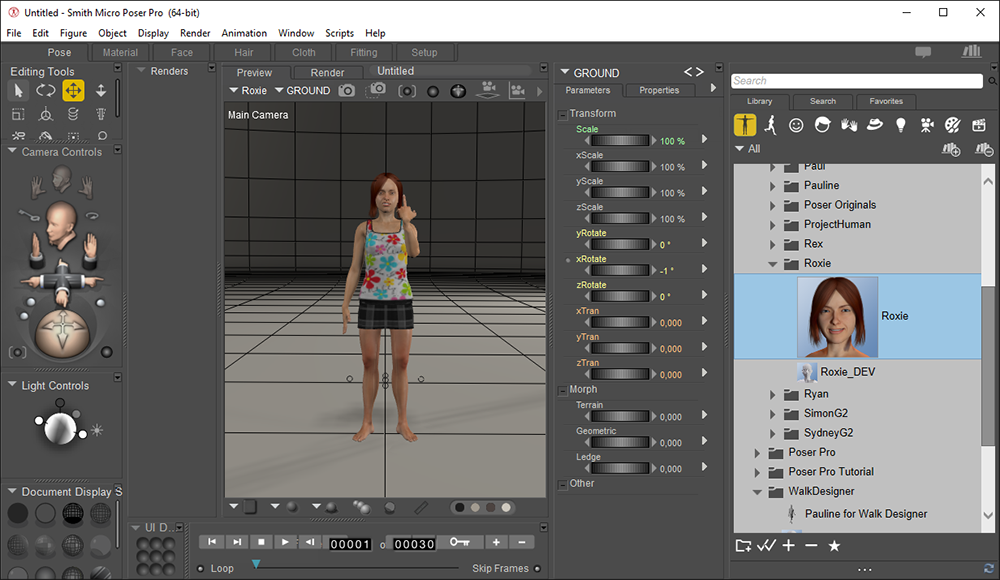Expand the Poser Pro Tutorial folder
Image resolution: width=1000 pixels, height=580 pixels.
(x=757, y=473)
